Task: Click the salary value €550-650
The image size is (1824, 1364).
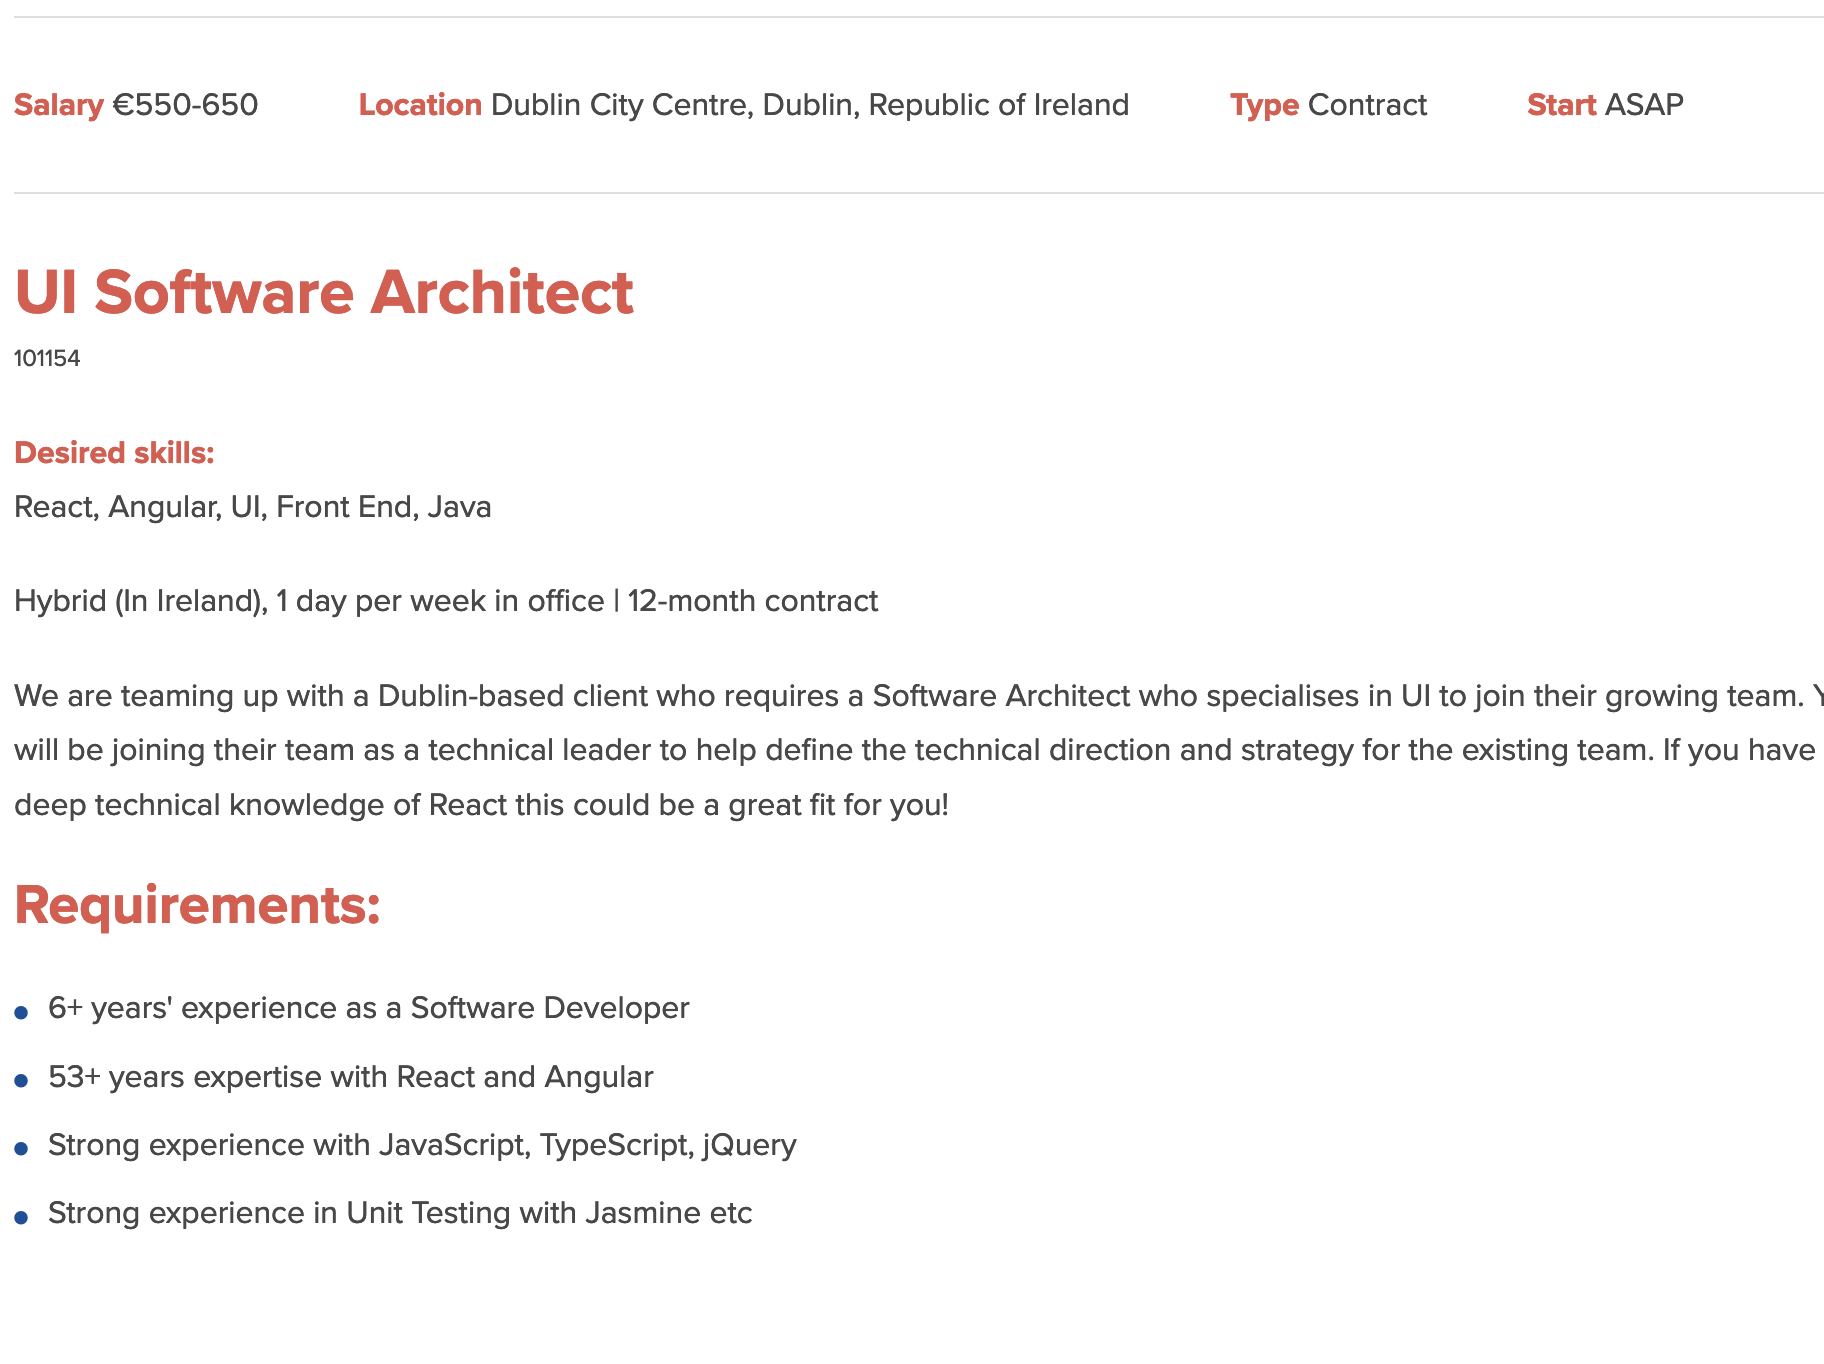Action: pos(185,105)
